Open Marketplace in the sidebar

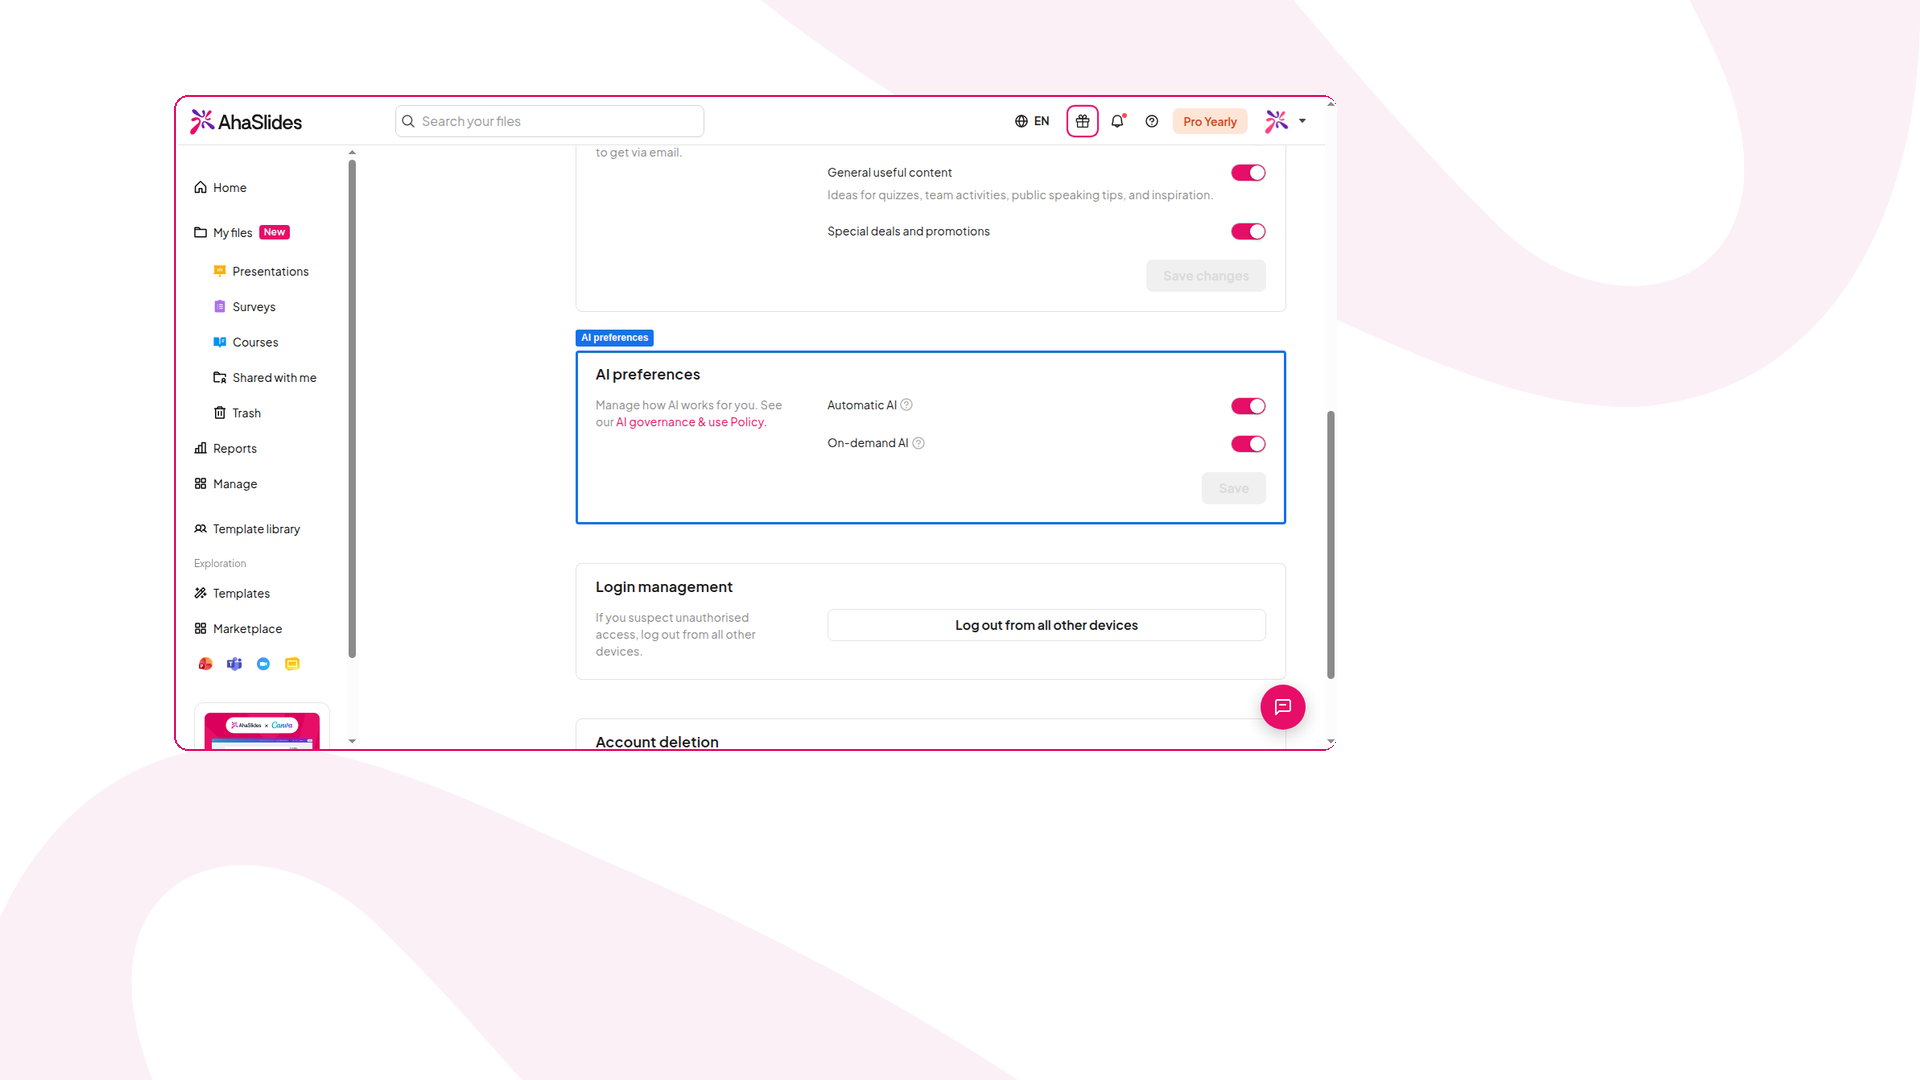pos(238,629)
